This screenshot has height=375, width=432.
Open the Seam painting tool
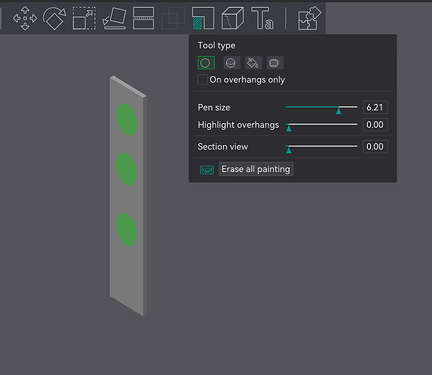coord(232,18)
